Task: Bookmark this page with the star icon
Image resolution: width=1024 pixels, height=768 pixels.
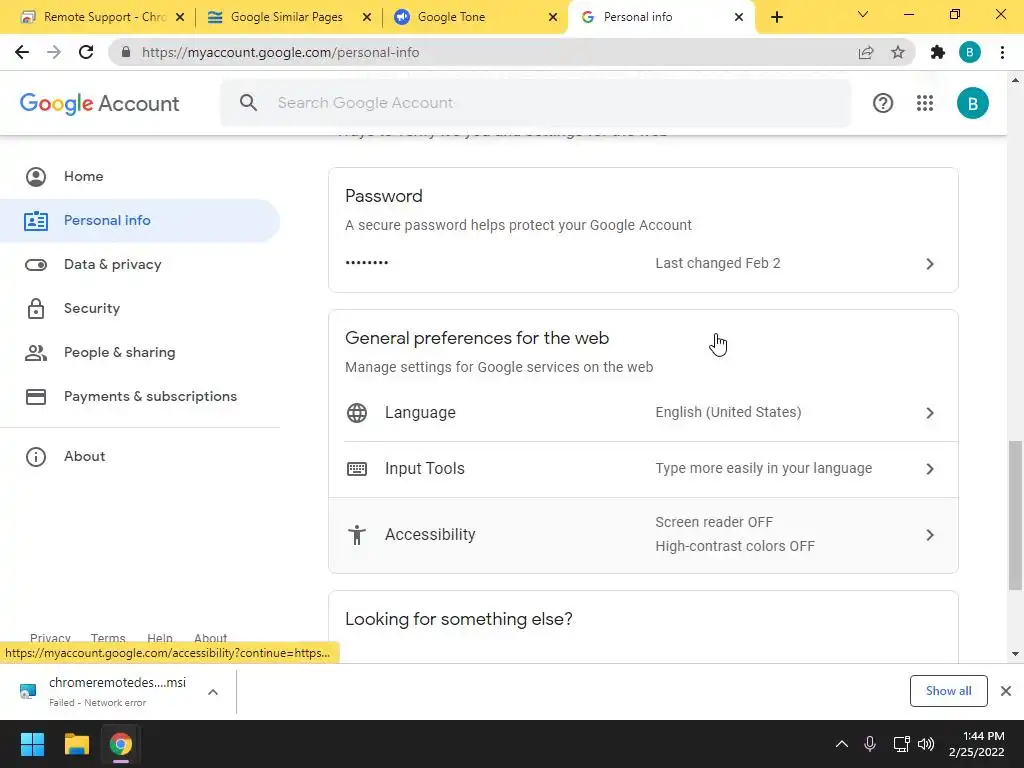Action: [898, 52]
